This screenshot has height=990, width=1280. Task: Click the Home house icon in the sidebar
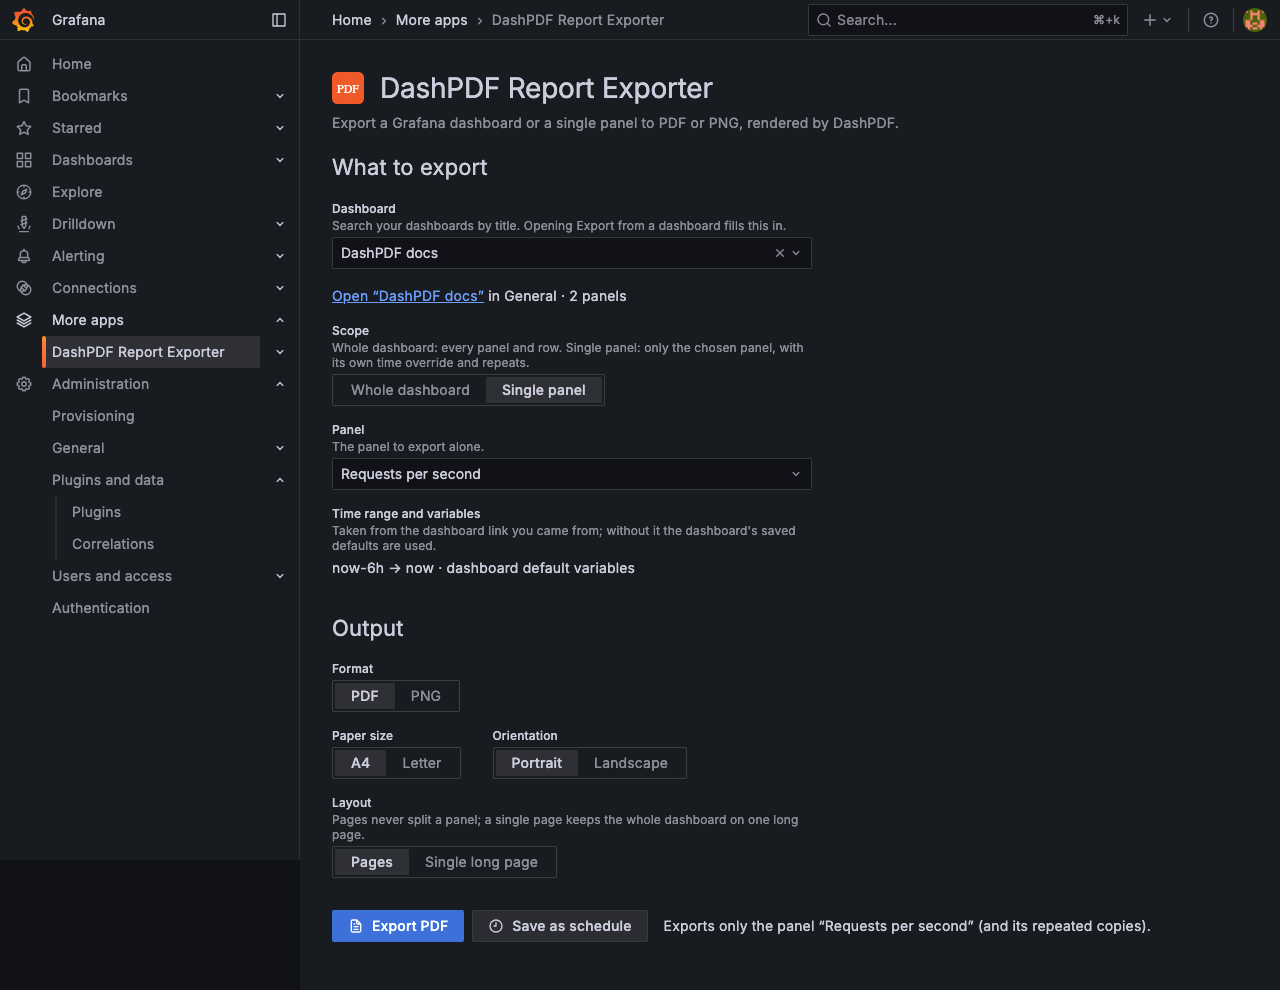point(24,64)
